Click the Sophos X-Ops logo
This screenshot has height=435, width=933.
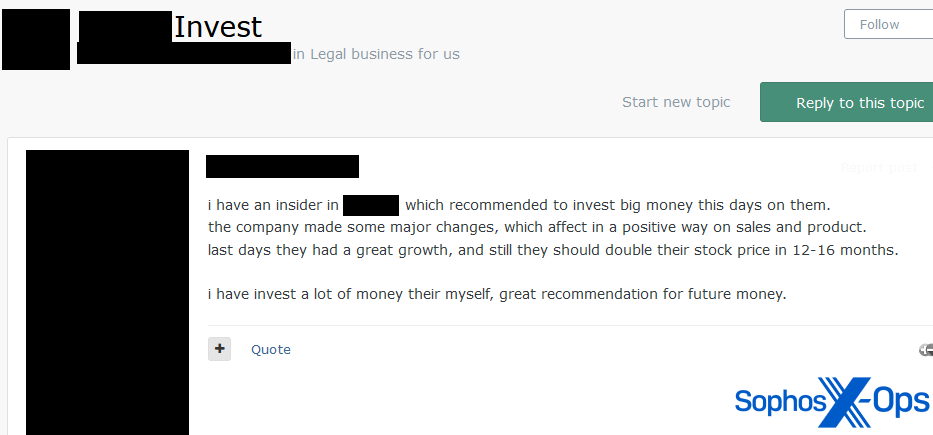(x=832, y=402)
